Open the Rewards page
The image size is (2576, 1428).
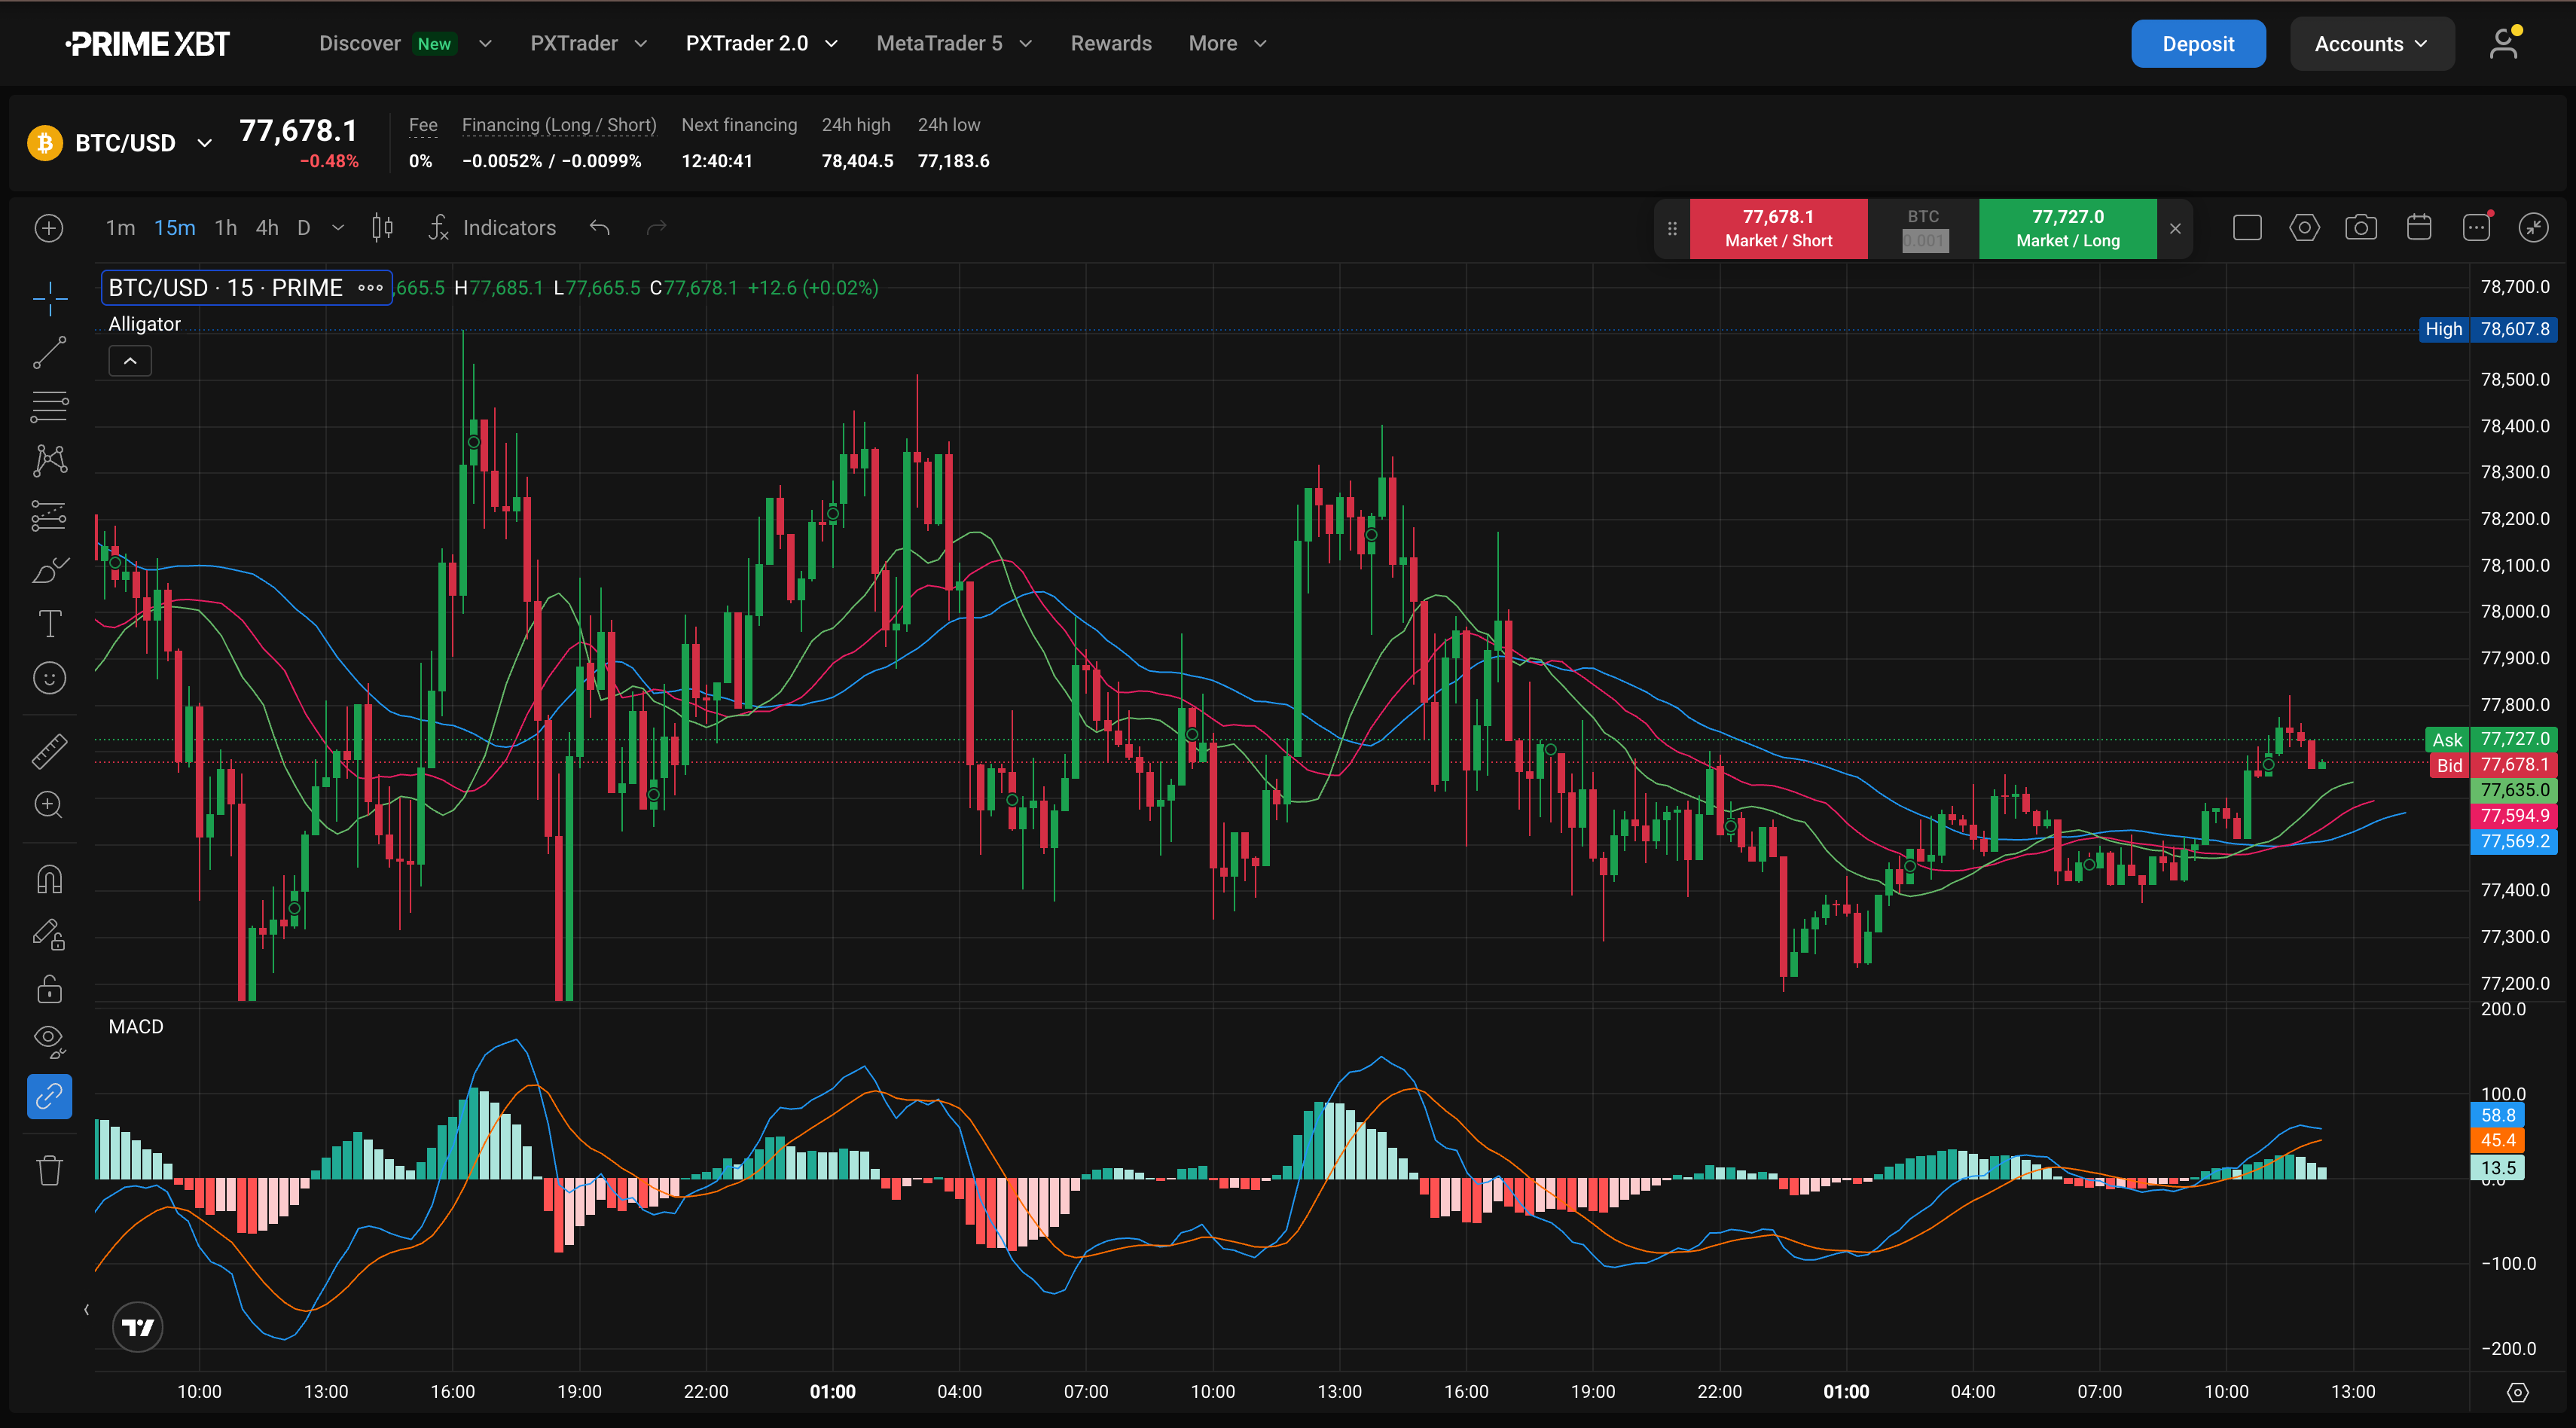click(x=1110, y=43)
